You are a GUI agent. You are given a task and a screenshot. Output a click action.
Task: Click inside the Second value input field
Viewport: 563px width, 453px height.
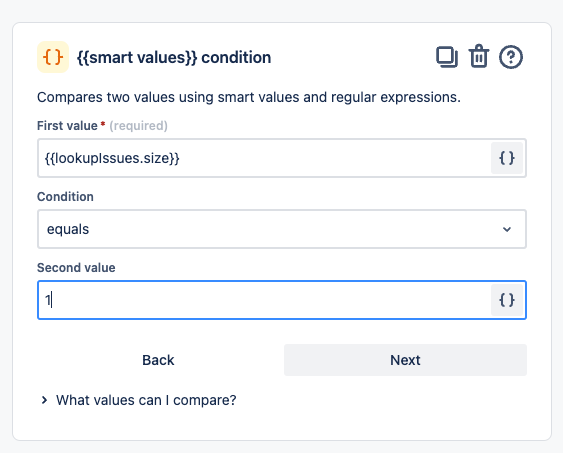pyautogui.click(x=264, y=300)
